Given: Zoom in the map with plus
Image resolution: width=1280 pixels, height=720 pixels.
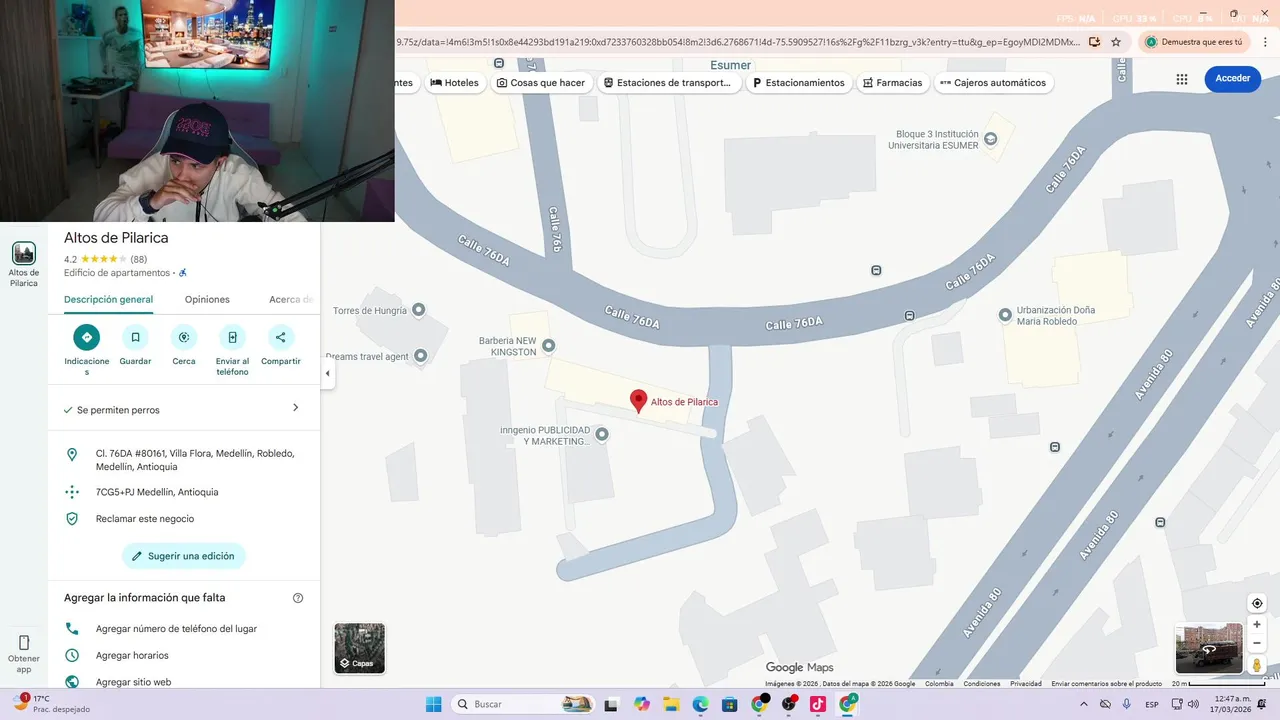Looking at the screenshot, I should [1257, 625].
